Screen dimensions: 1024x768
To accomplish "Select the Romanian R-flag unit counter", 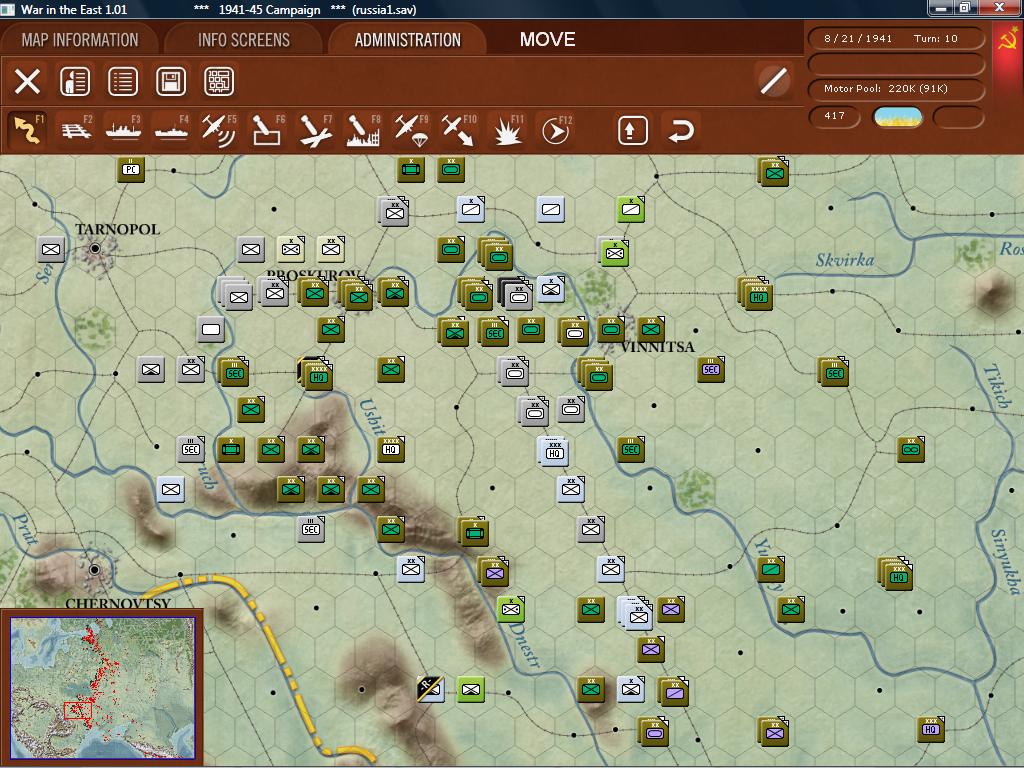I will [430, 688].
